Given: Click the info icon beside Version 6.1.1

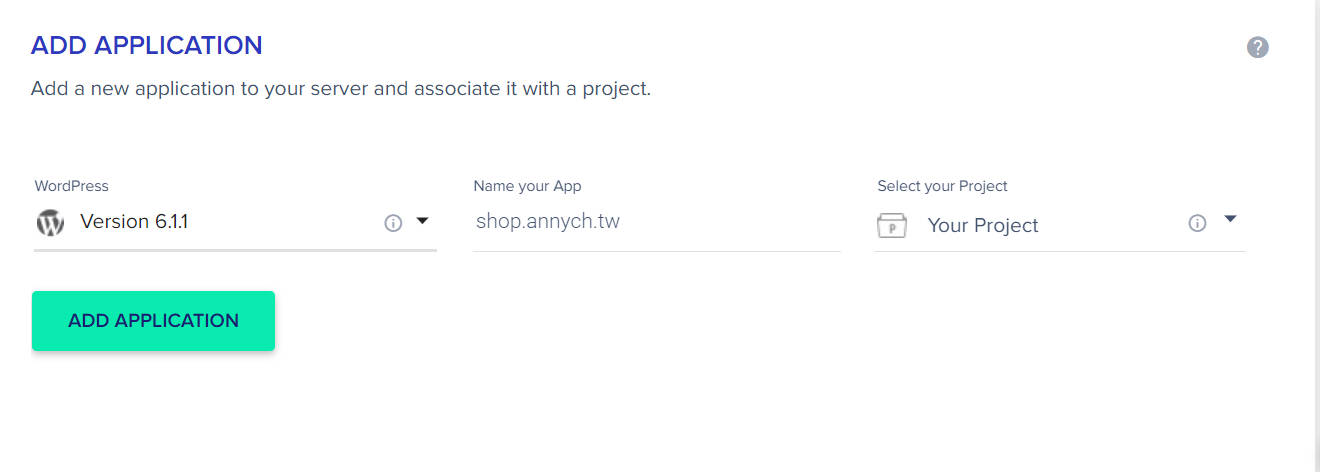Looking at the screenshot, I should click(x=393, y=223).
